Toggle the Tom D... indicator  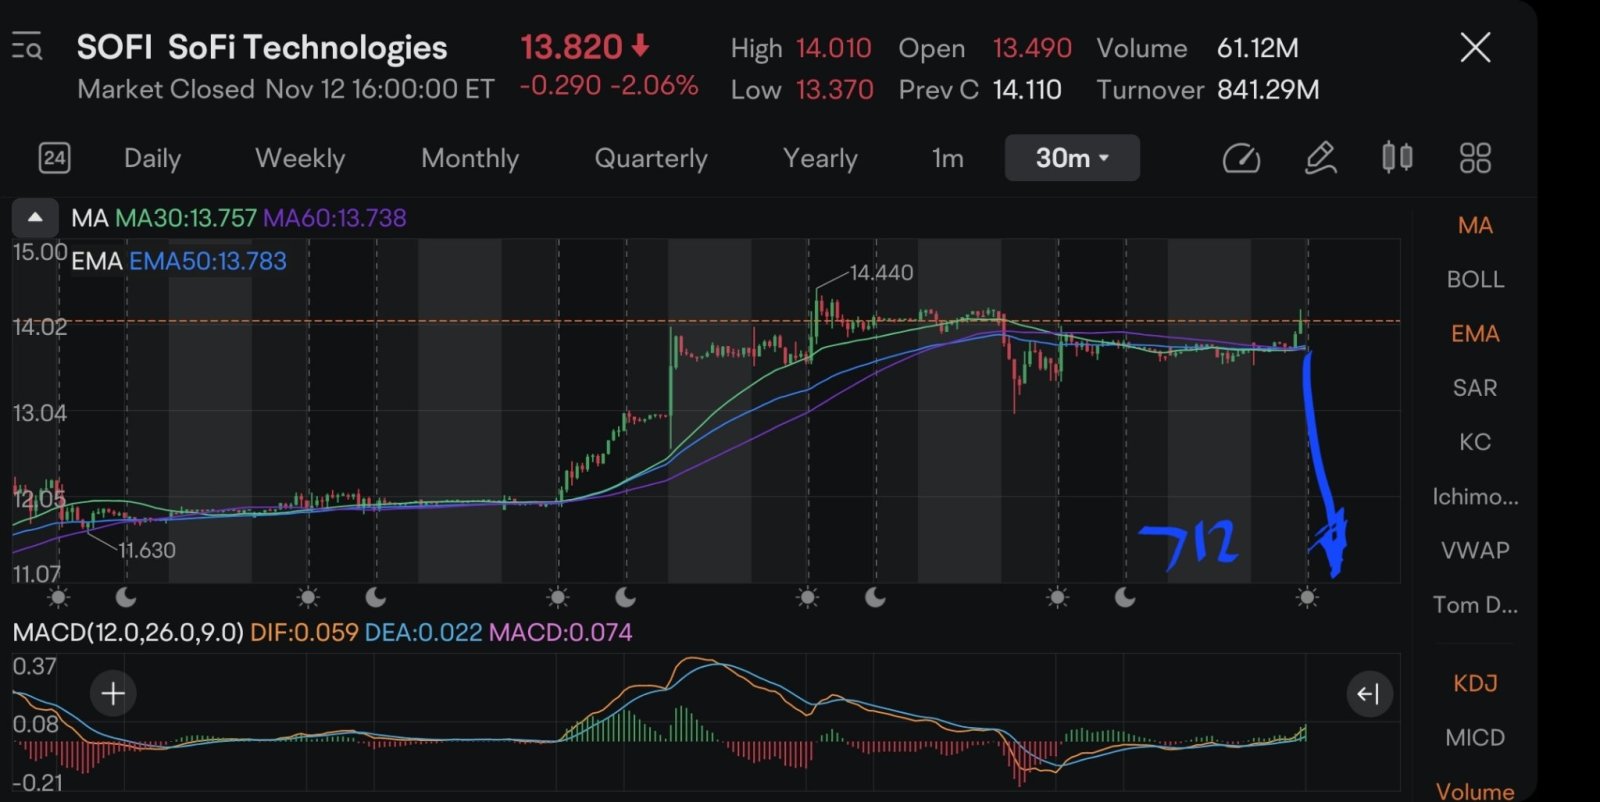point(1475,604)
